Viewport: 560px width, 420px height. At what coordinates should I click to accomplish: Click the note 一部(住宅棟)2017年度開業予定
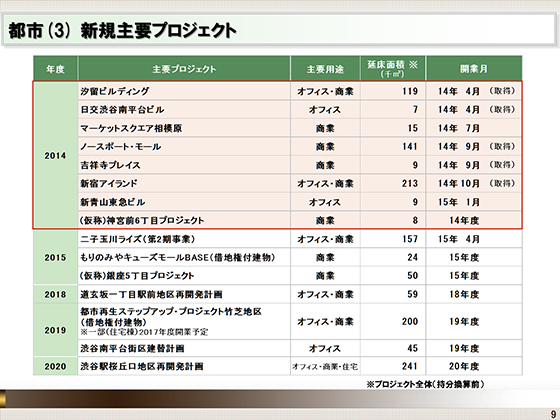pyautogui.click(x=144, y=332)
